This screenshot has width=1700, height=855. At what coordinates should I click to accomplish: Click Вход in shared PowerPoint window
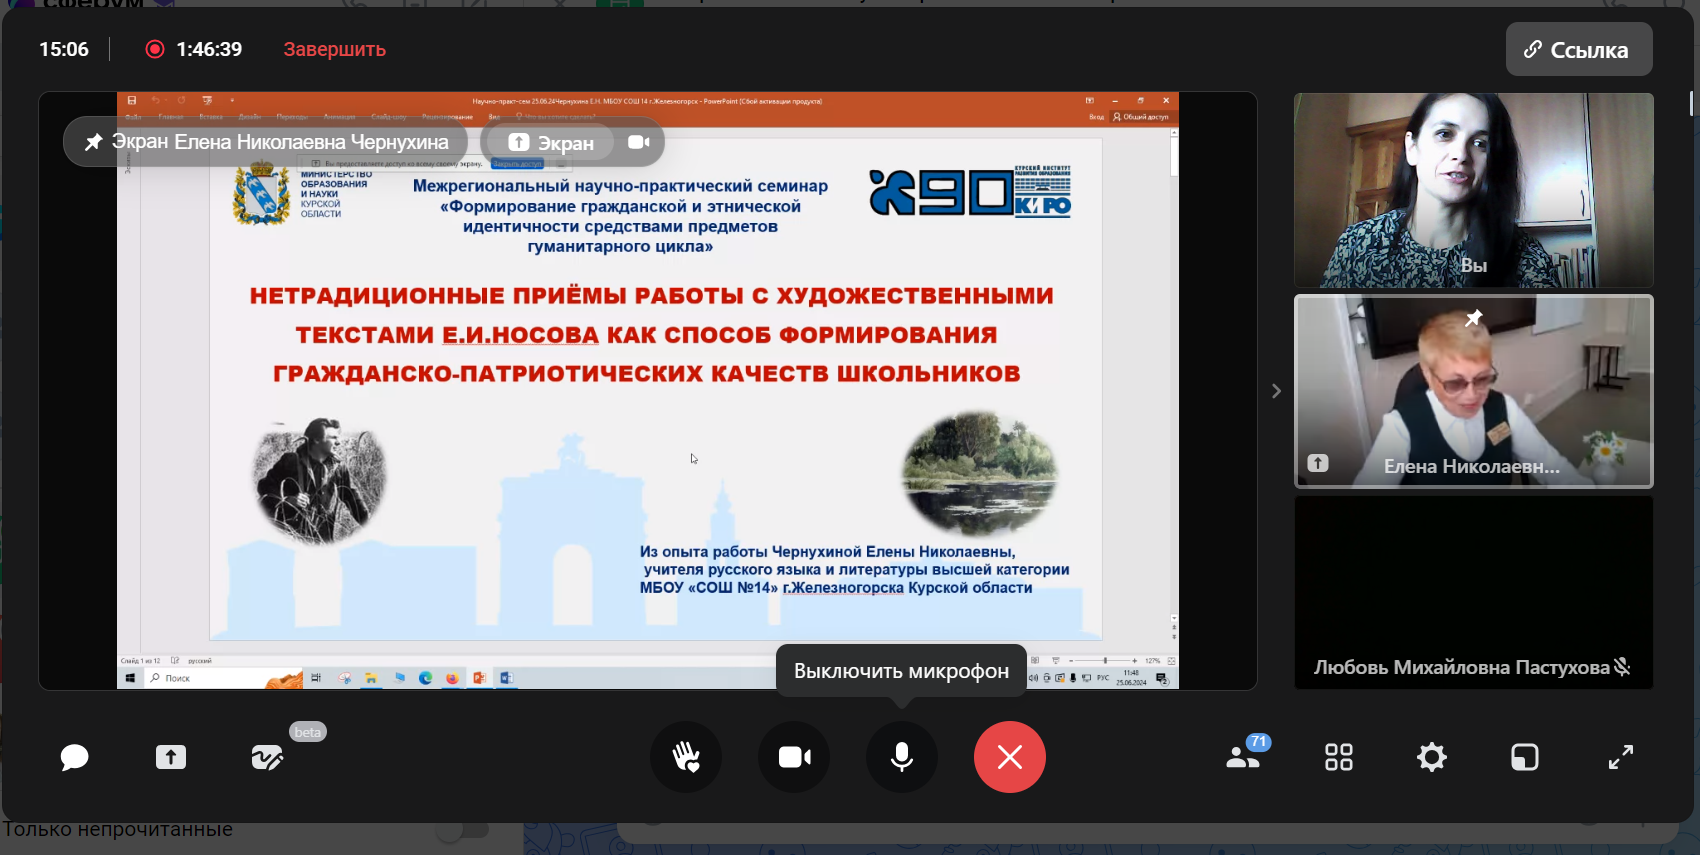1096,117
